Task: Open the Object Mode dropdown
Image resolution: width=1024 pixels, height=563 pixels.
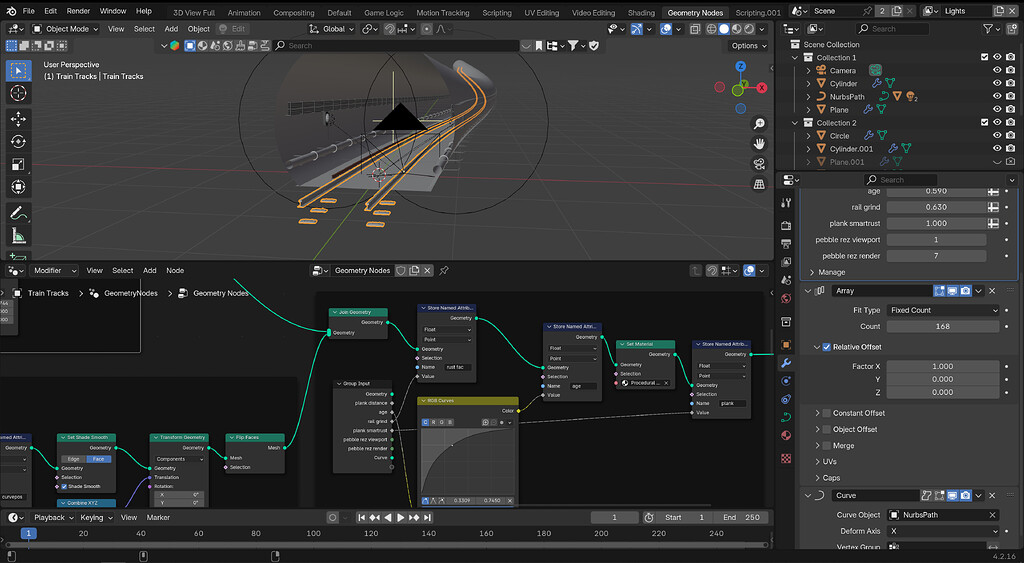Action: 65,29
